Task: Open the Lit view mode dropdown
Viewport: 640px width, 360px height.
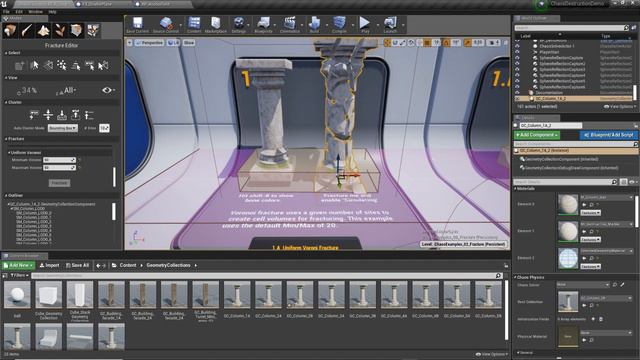Action: tap(173, 42)
